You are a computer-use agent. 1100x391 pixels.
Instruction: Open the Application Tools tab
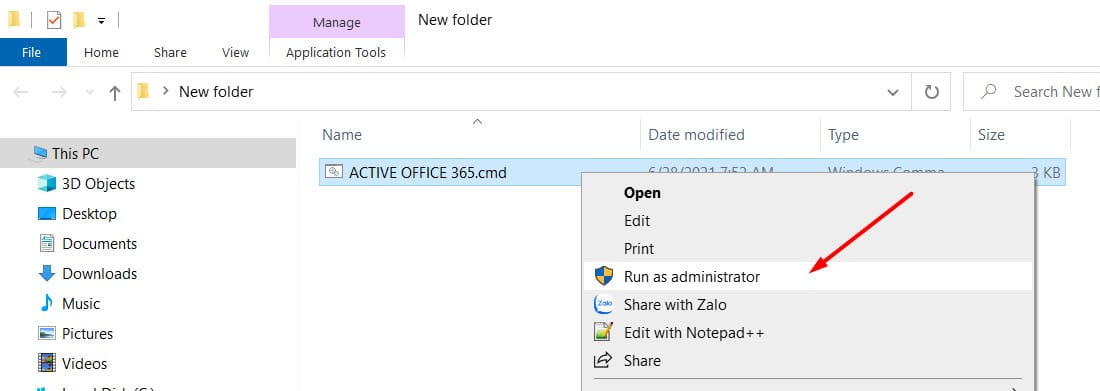click(x=336, y=53)
